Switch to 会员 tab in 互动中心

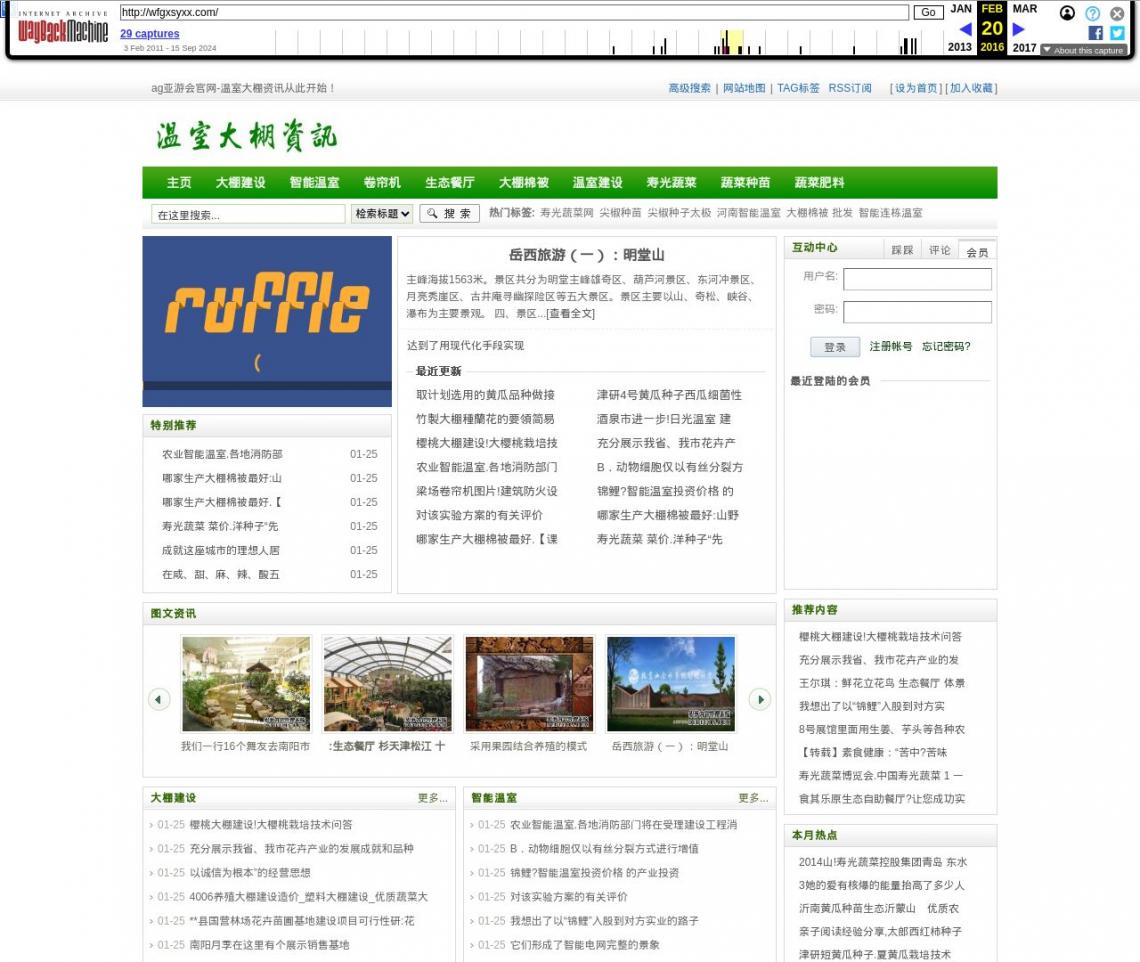click(x=977, y=252)
